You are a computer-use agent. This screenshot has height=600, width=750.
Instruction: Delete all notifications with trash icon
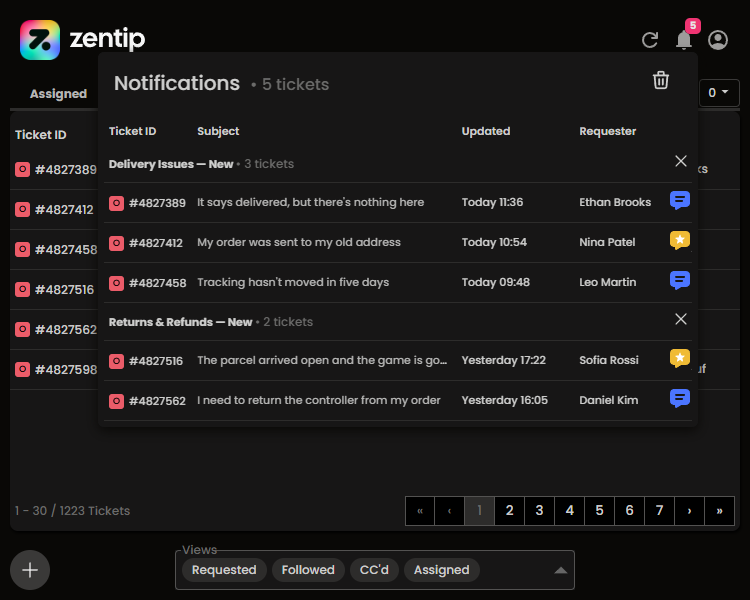[661, 80]
